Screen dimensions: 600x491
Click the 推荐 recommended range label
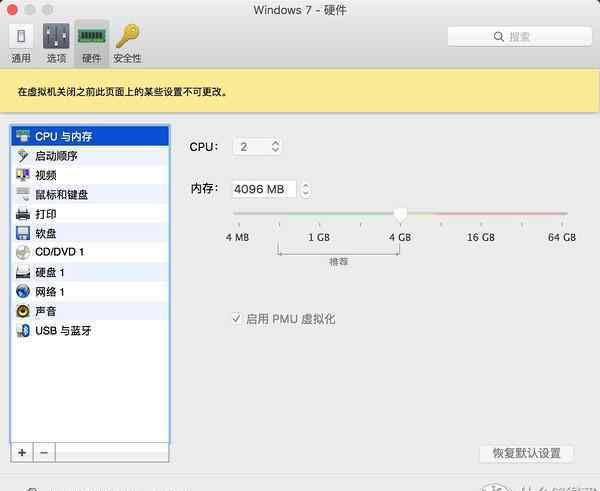[338, 262]
